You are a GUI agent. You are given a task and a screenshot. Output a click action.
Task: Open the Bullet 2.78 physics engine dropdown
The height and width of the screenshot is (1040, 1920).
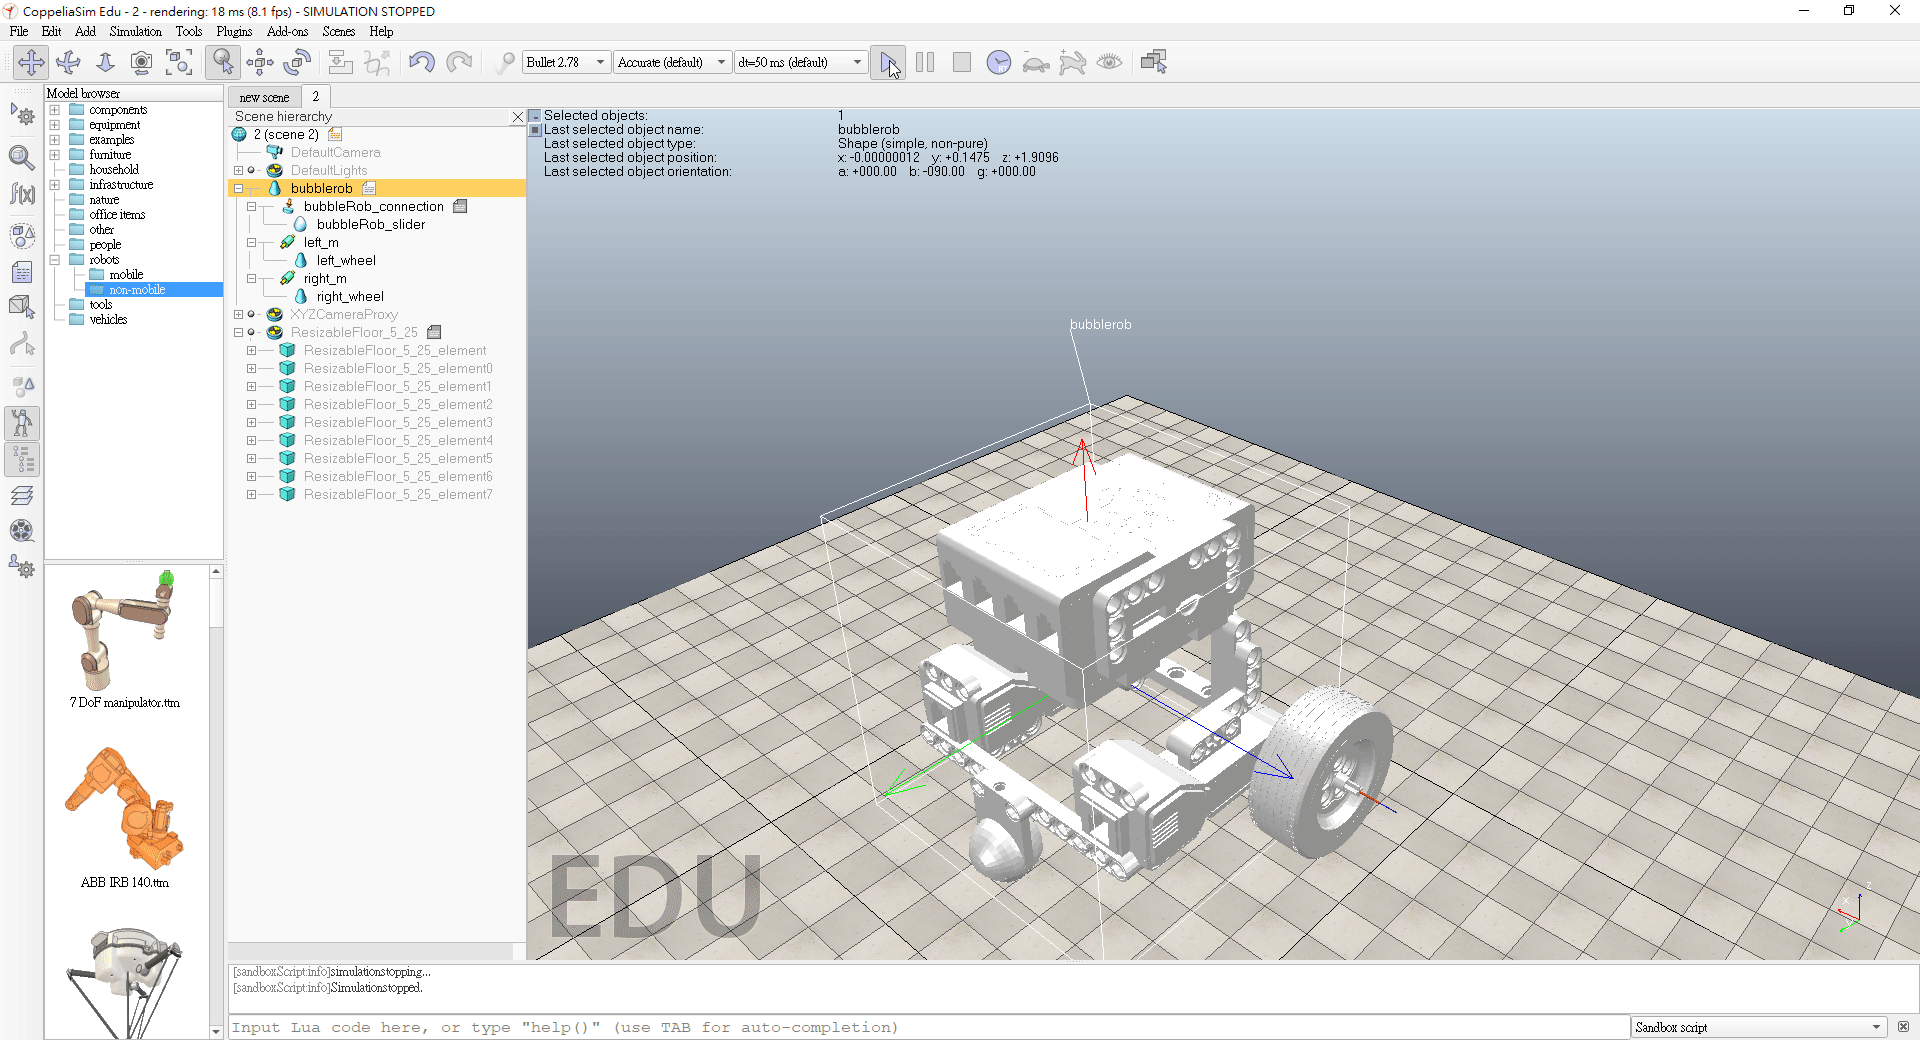pyautogui.click(x=566, y=62)
